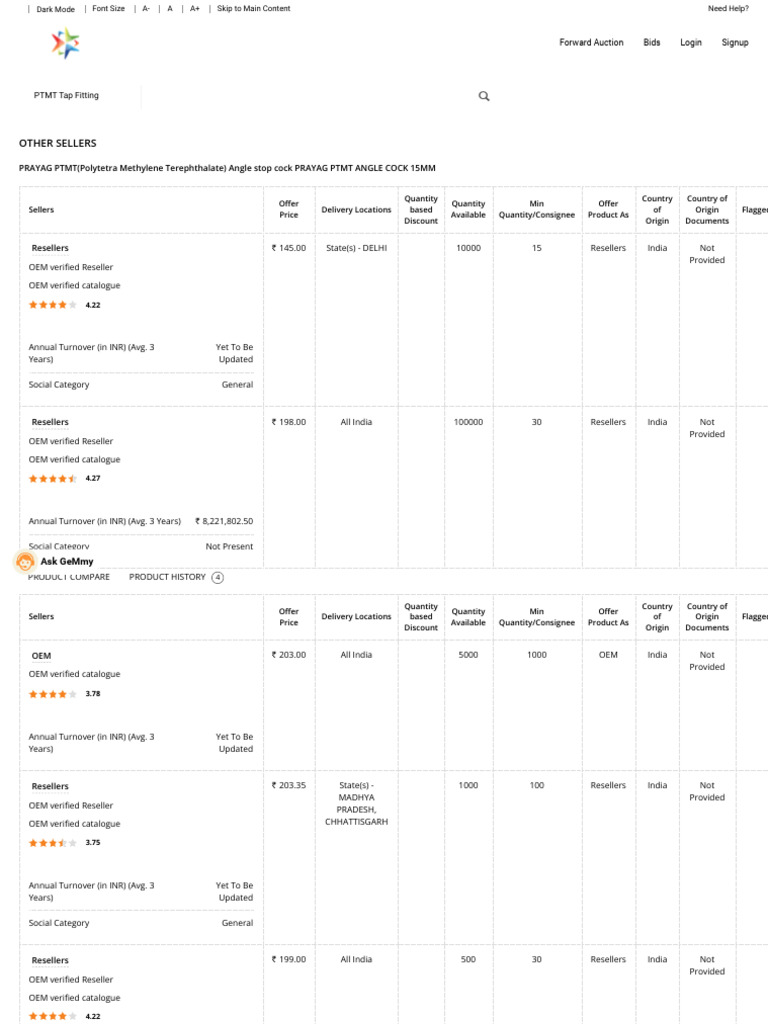768x1024 pixels.
Task: Open the Forward Auction menu
Action: coord(591,43)
